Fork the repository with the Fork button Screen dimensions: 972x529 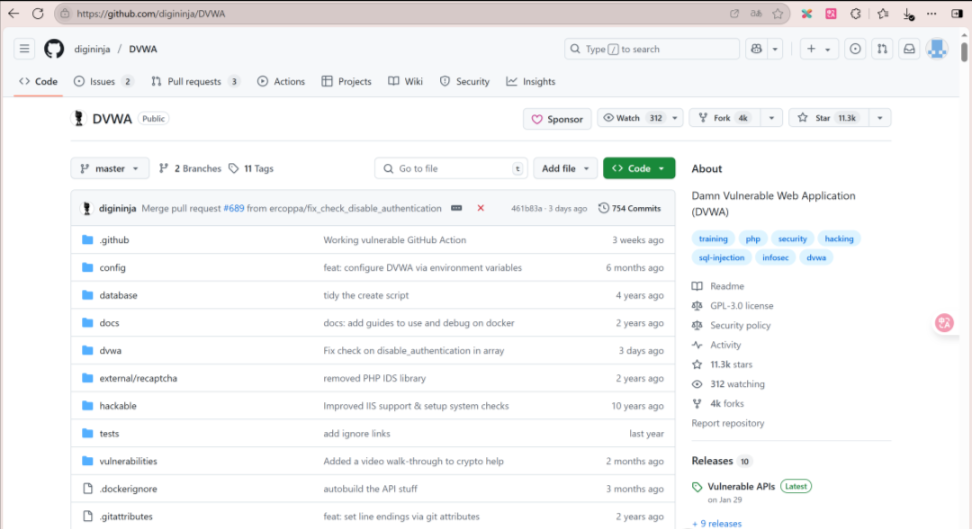(725, 118)
